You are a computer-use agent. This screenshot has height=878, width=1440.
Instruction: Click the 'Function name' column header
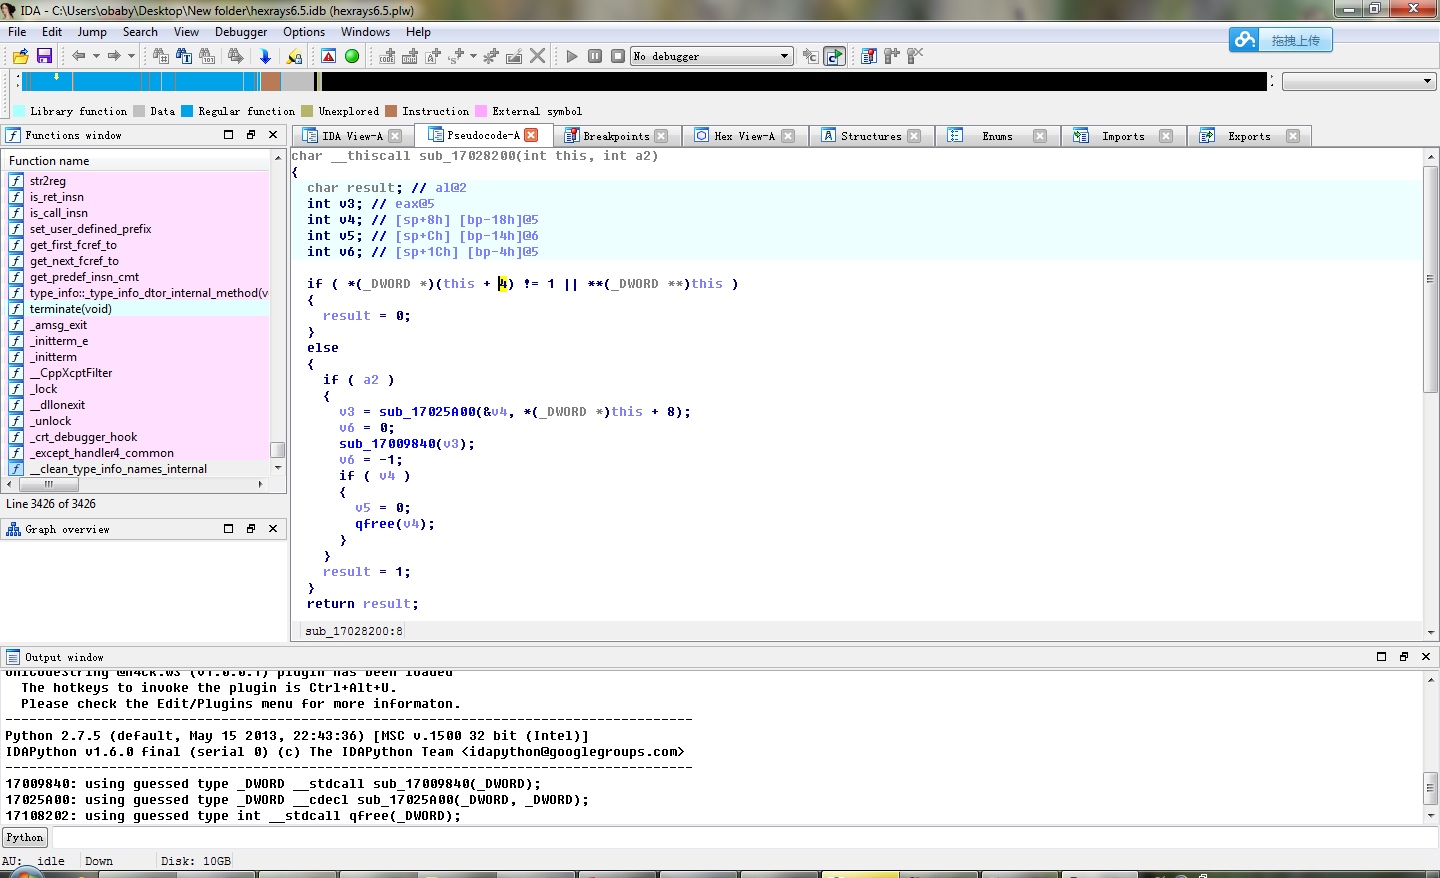click(137, 161)
